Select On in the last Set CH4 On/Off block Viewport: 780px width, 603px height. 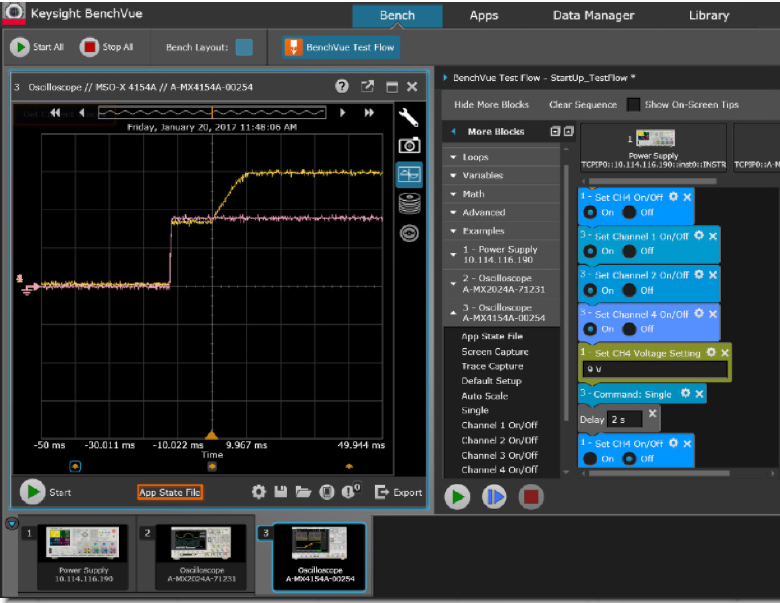pos(590,458)
